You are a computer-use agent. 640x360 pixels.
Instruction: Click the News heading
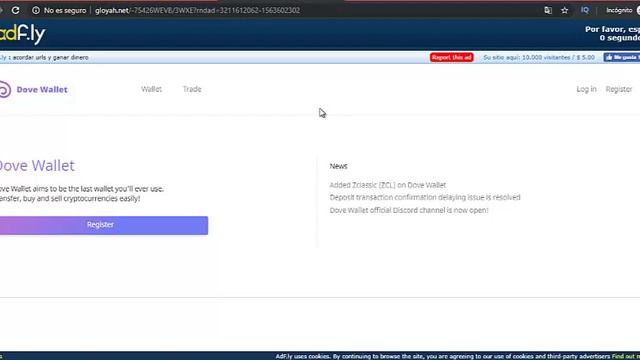(x=338, y=166)
